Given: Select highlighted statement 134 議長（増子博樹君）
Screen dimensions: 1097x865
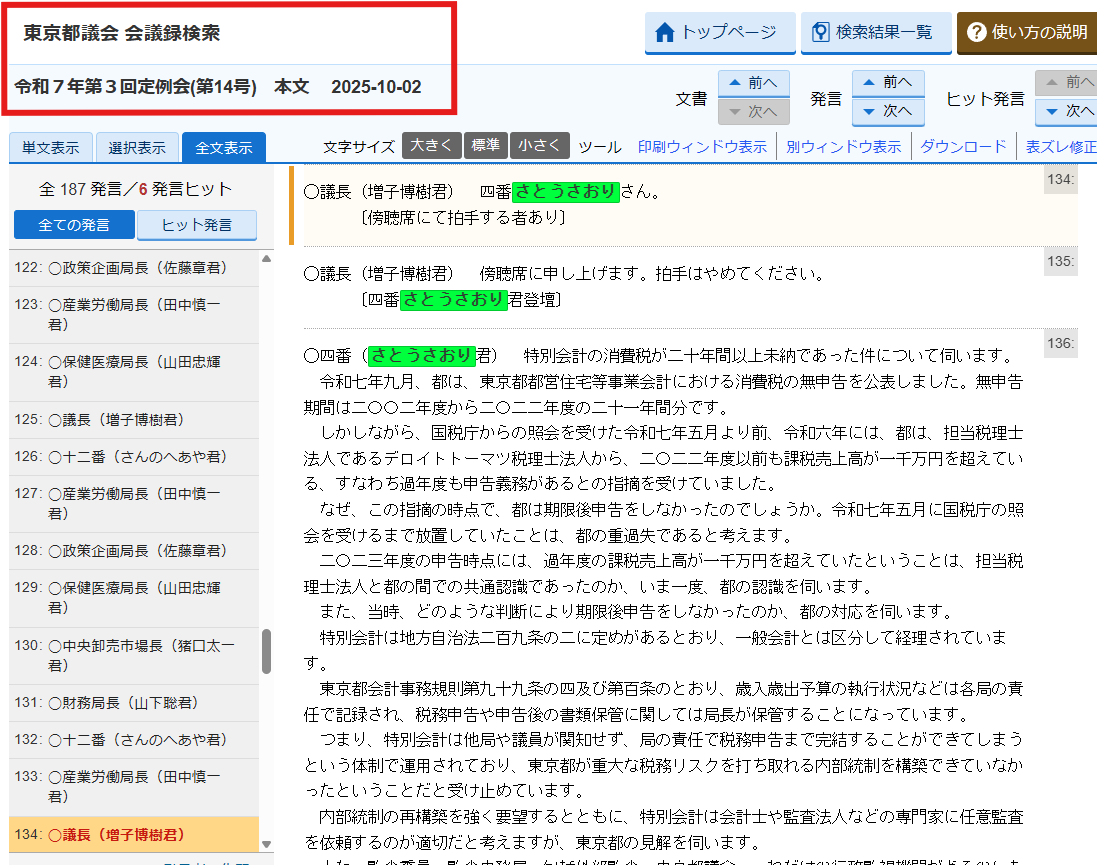Looking at the screenshot, I should click(x=134, y=835).
